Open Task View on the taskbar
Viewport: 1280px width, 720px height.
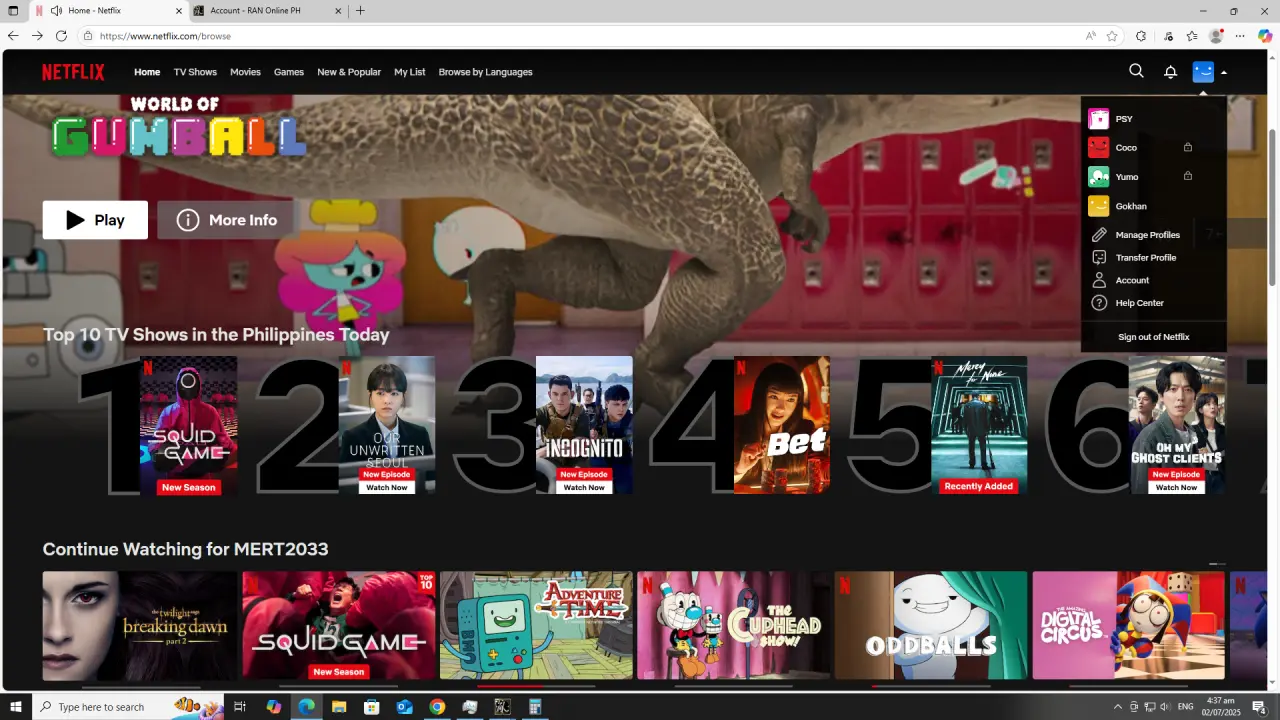(240, 707)
